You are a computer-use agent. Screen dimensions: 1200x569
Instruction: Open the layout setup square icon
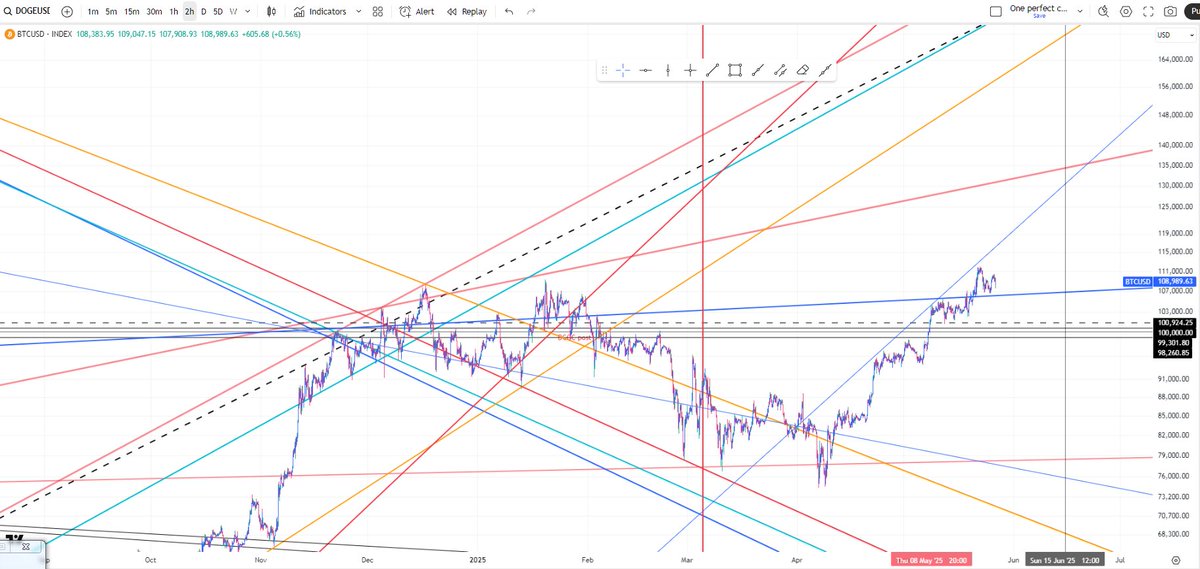(994, 11)
